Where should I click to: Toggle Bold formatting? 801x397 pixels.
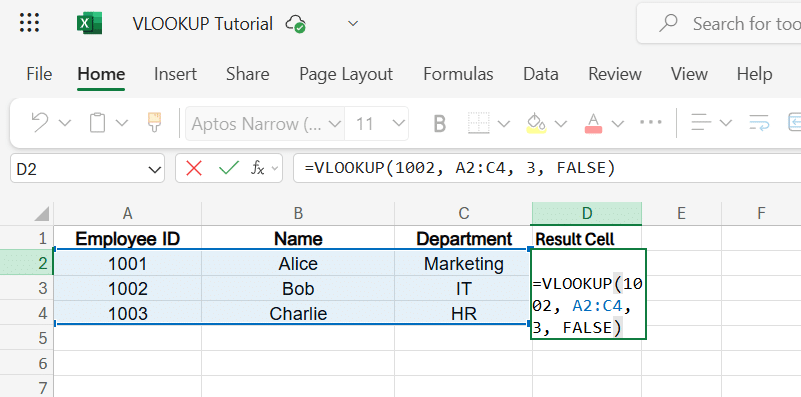(440, 124)
